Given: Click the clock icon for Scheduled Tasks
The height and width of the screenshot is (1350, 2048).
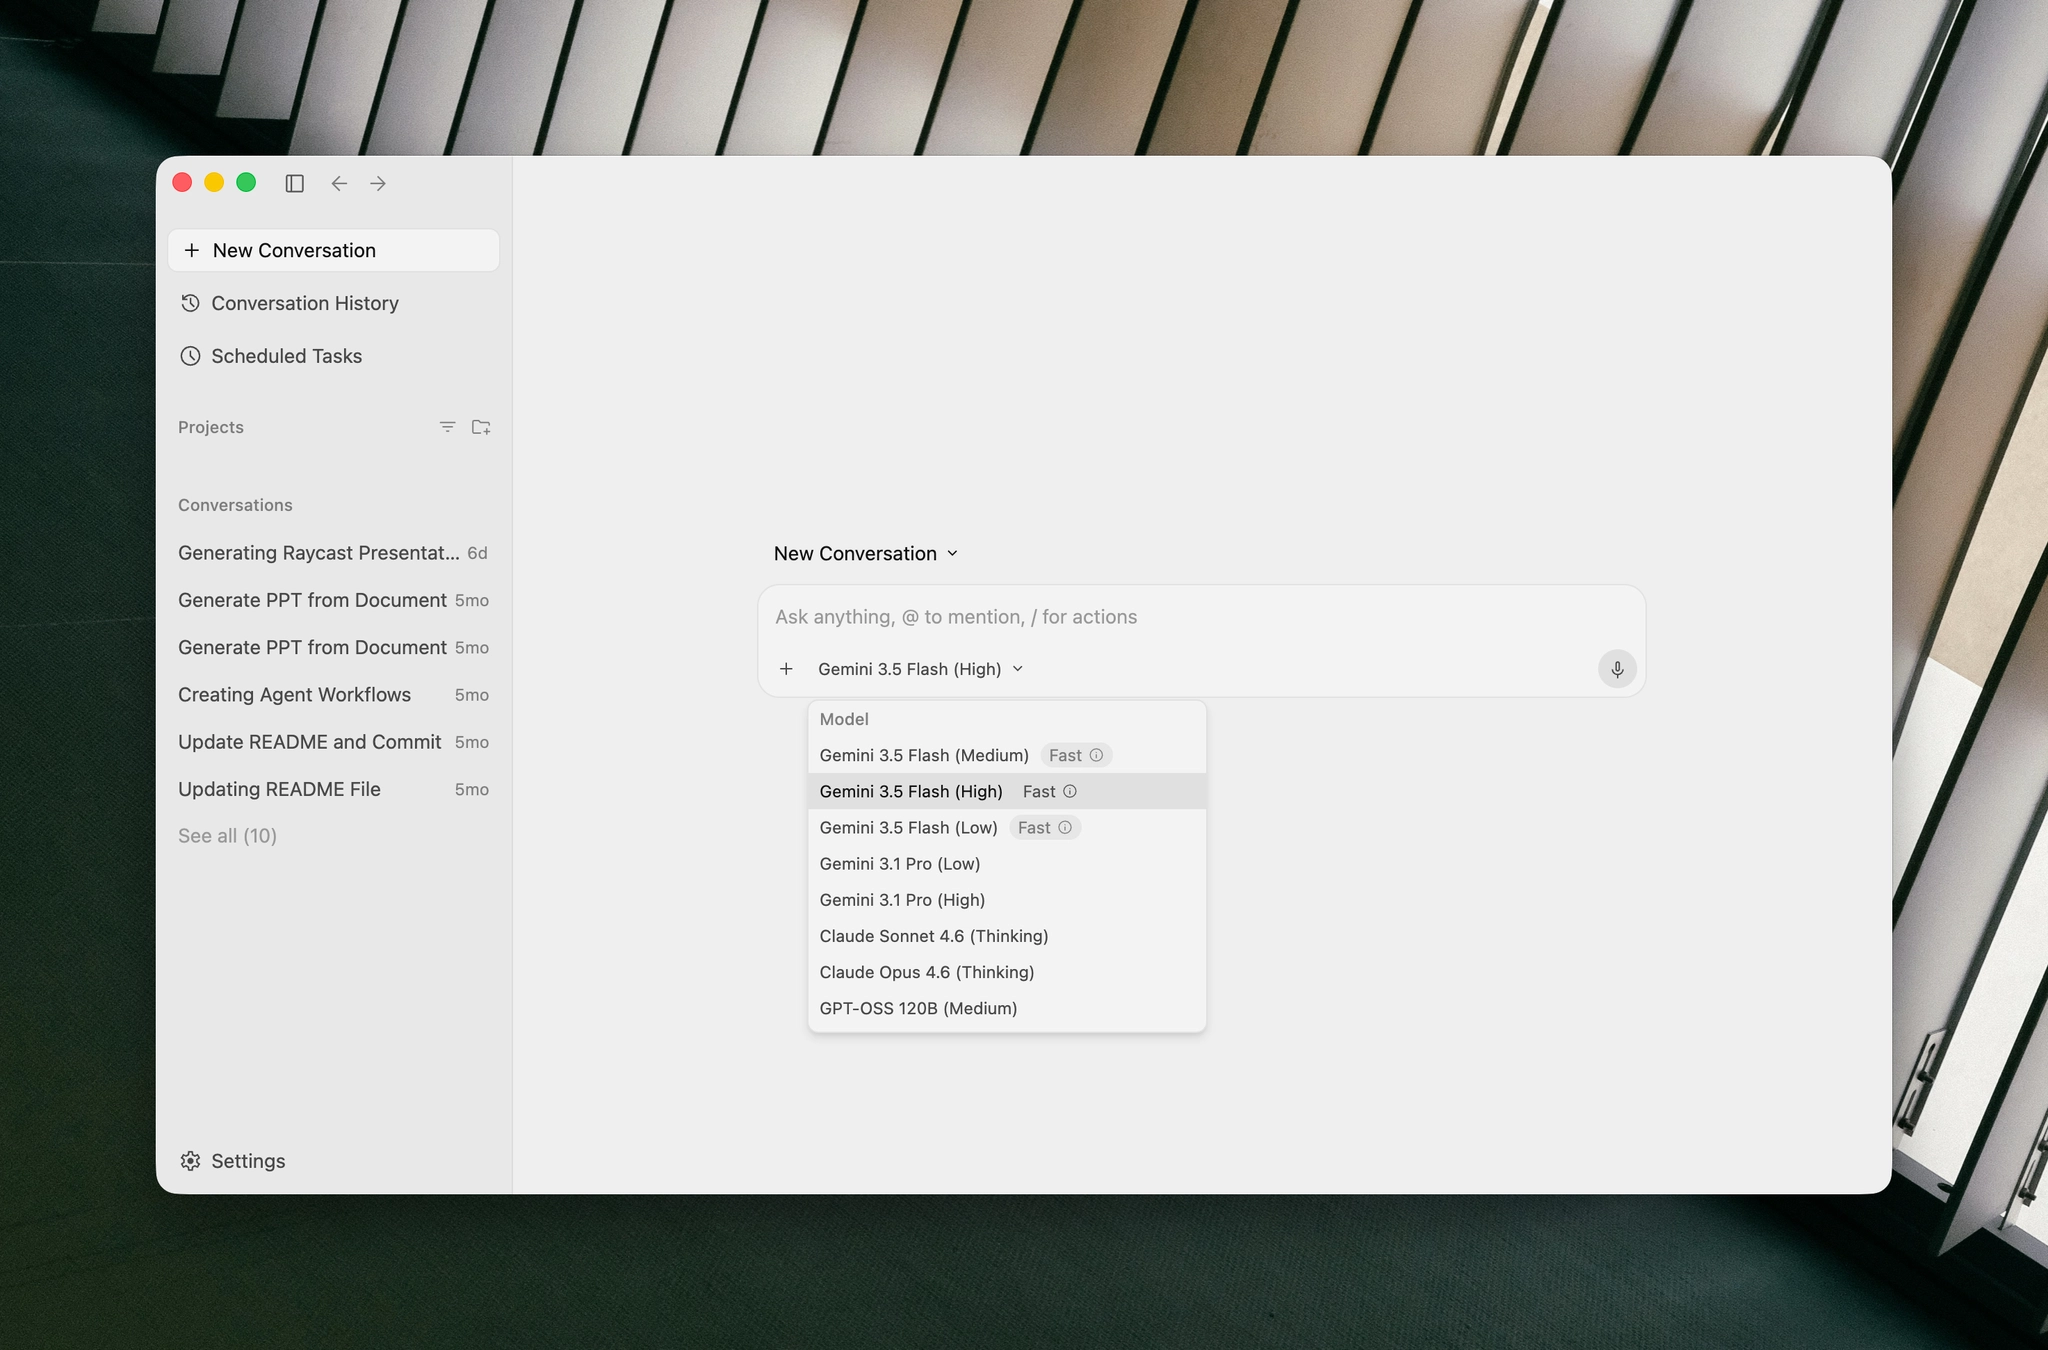Looking at the screenshot, I should pyautogui.click(x=190, y=356).
